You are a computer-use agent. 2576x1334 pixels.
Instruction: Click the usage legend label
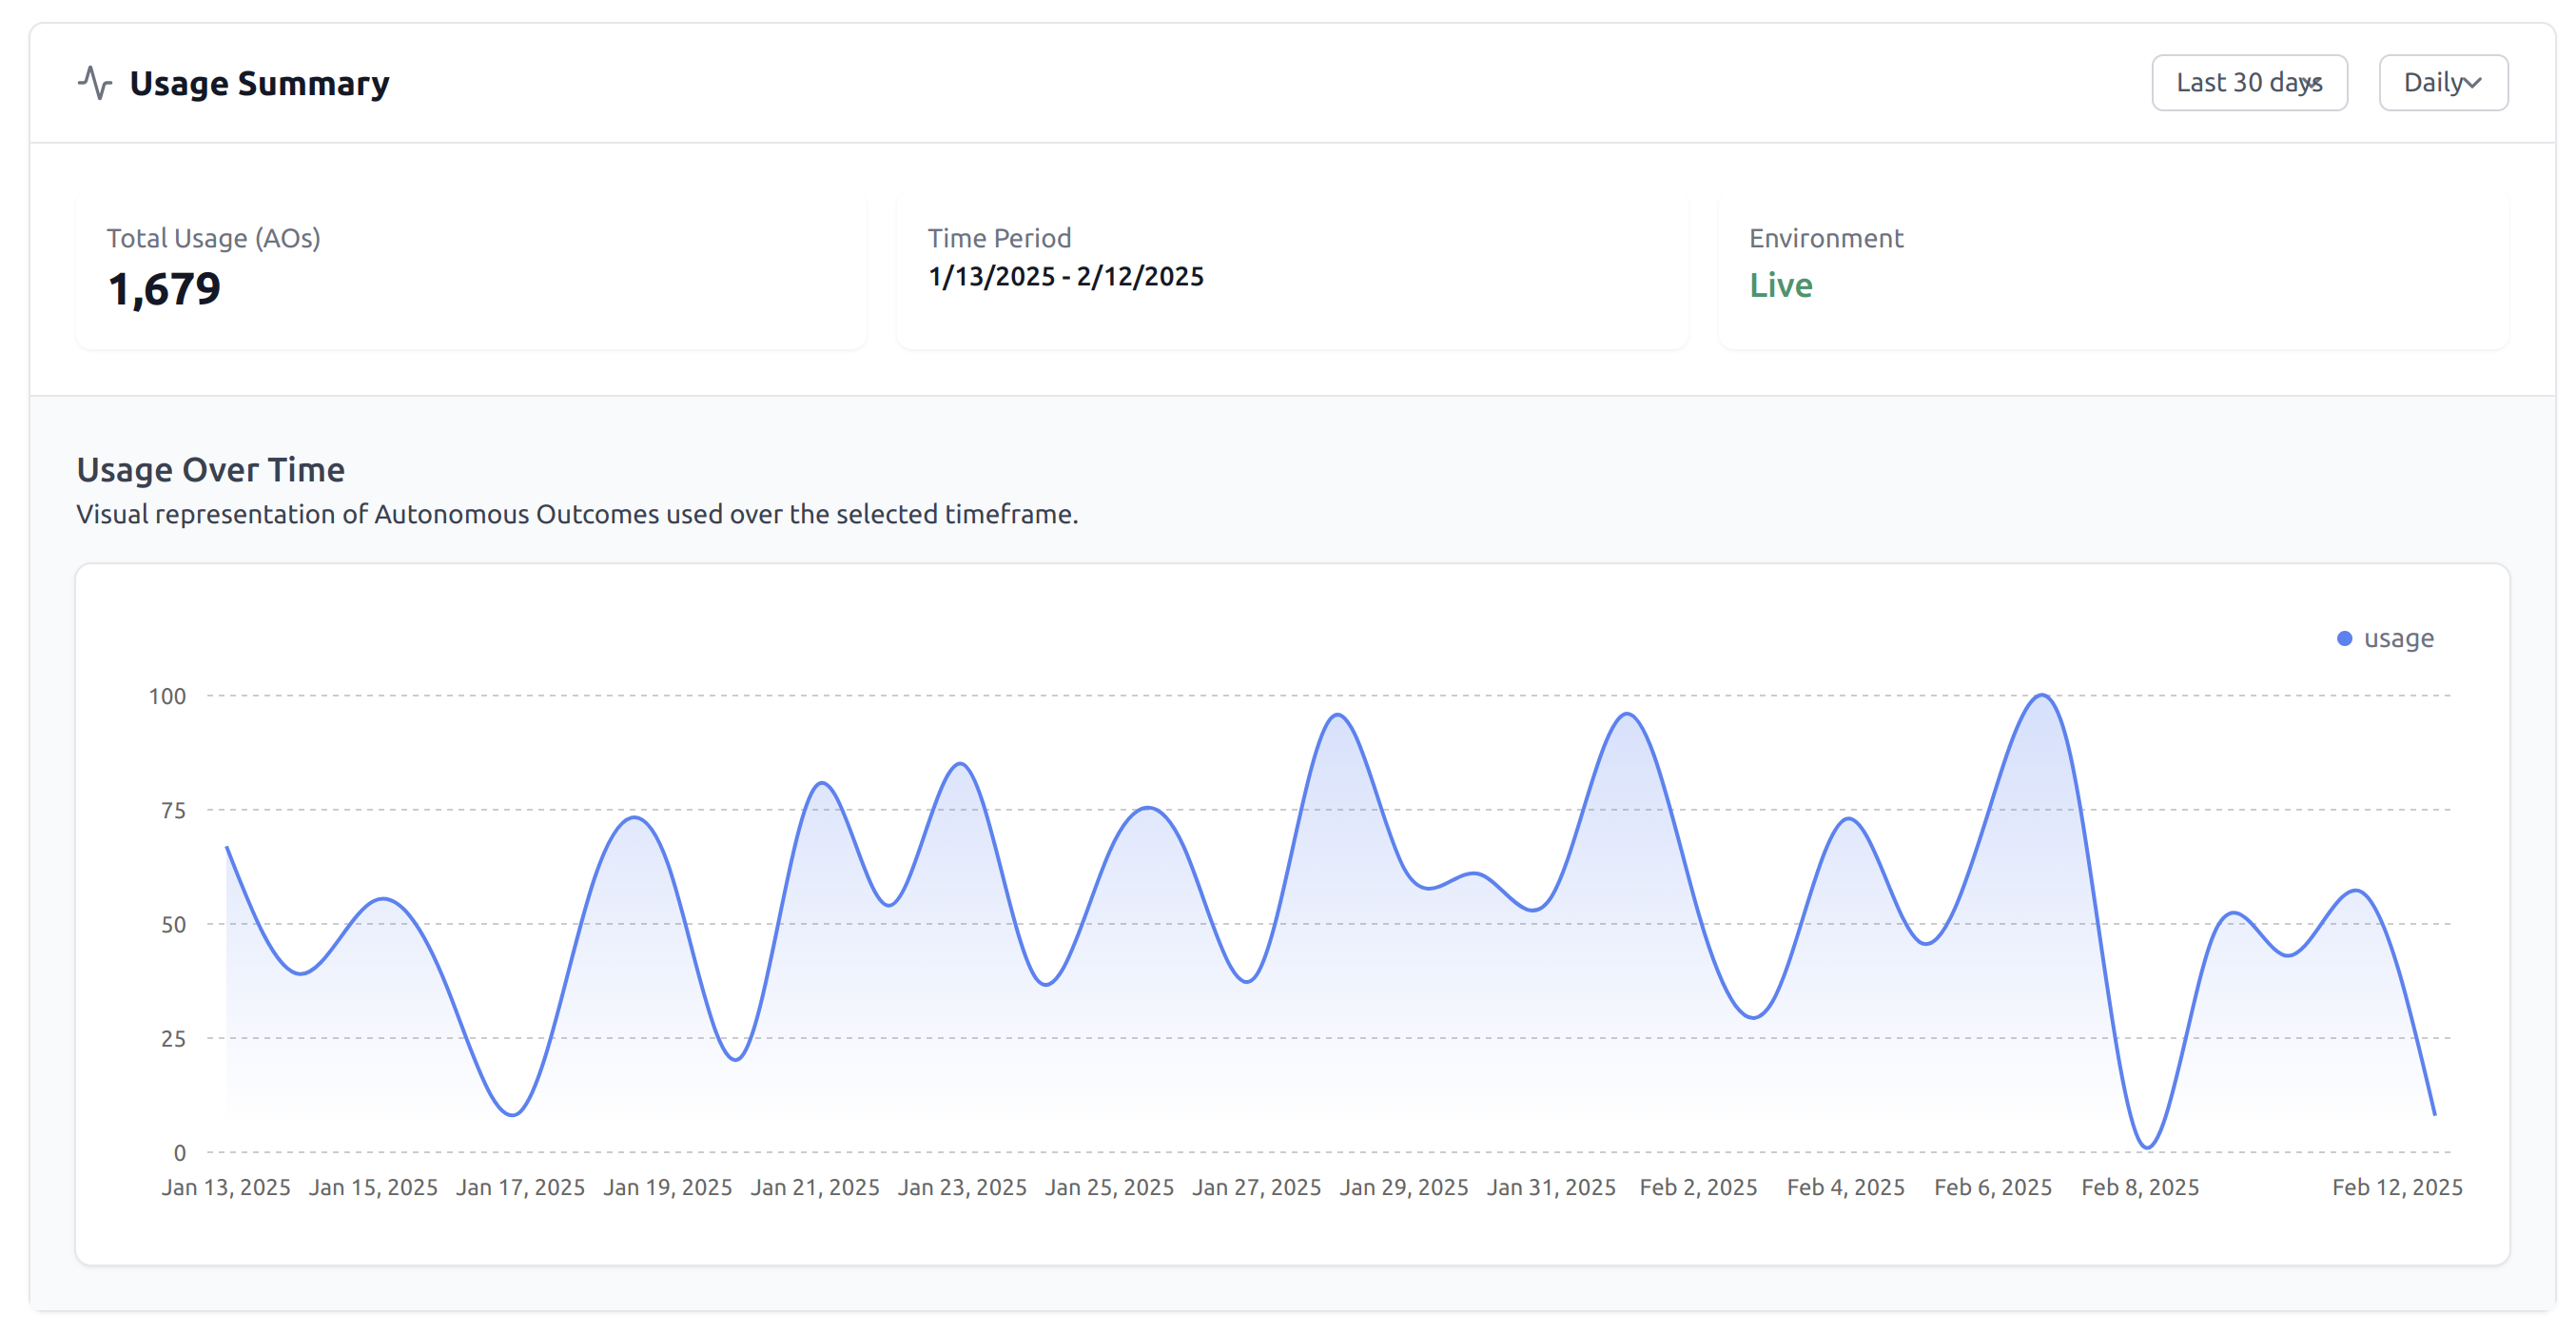point(2398,638)
